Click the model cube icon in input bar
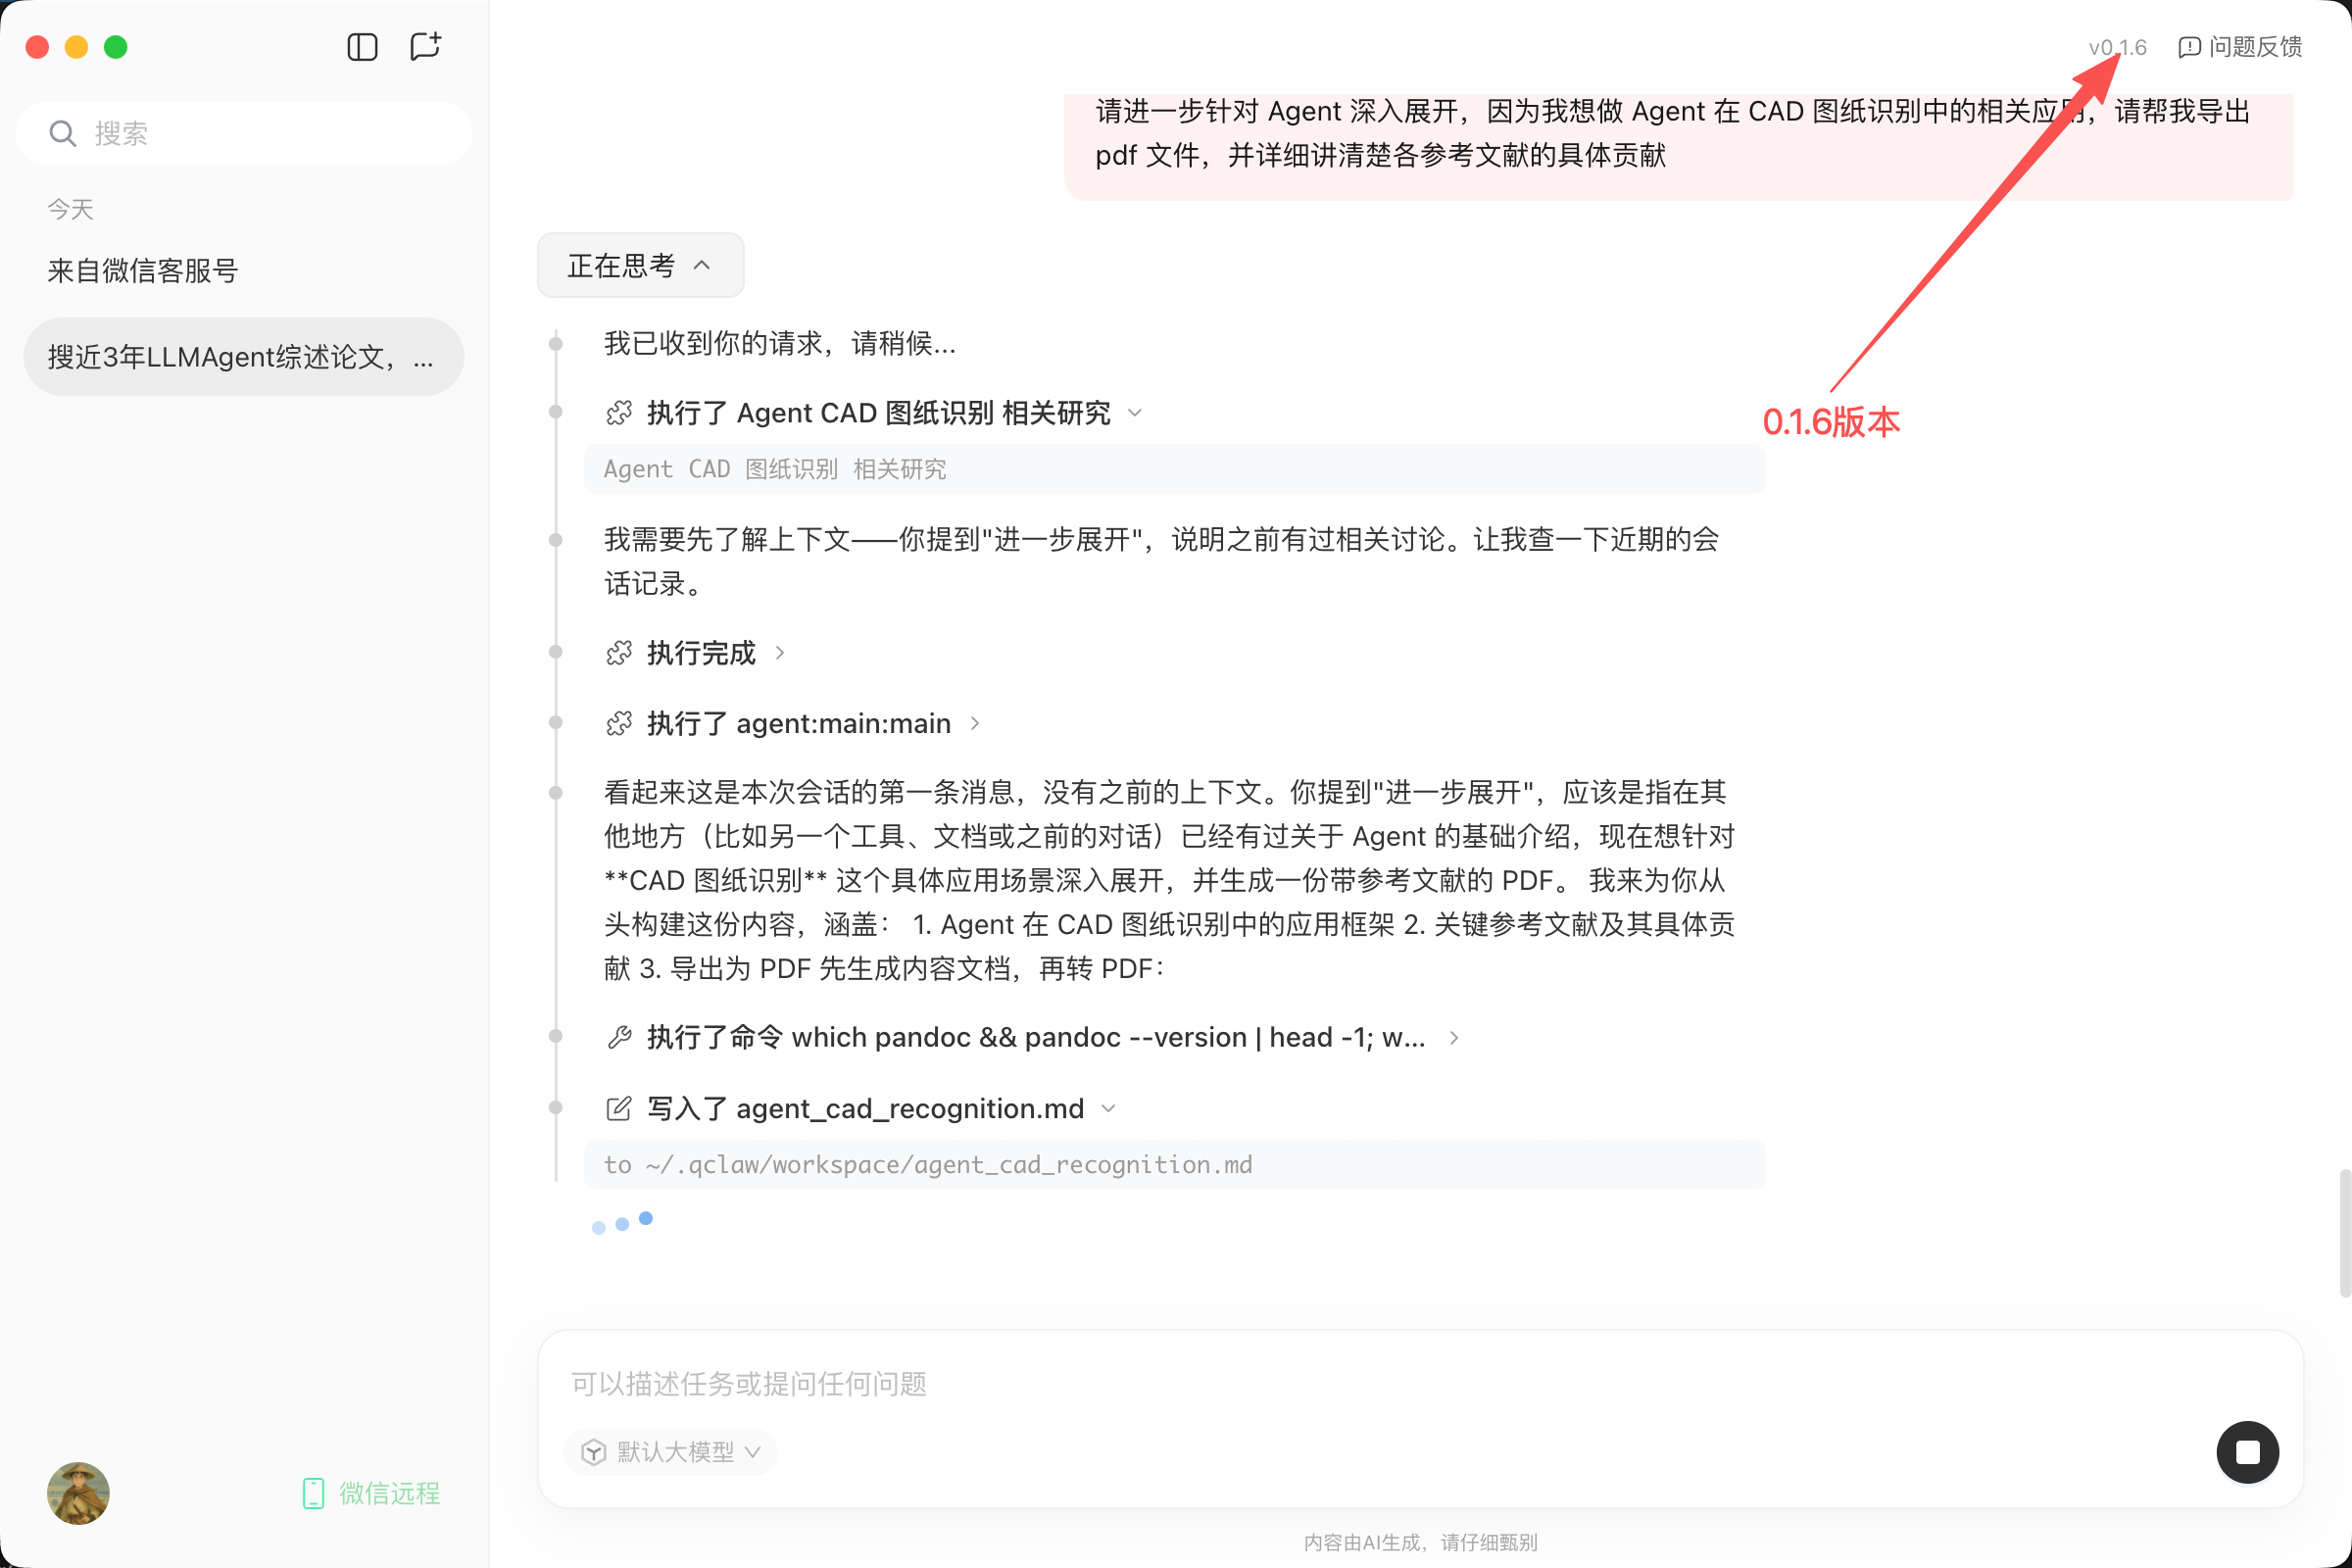The image size is (2352, 1568). [593, 1452]
